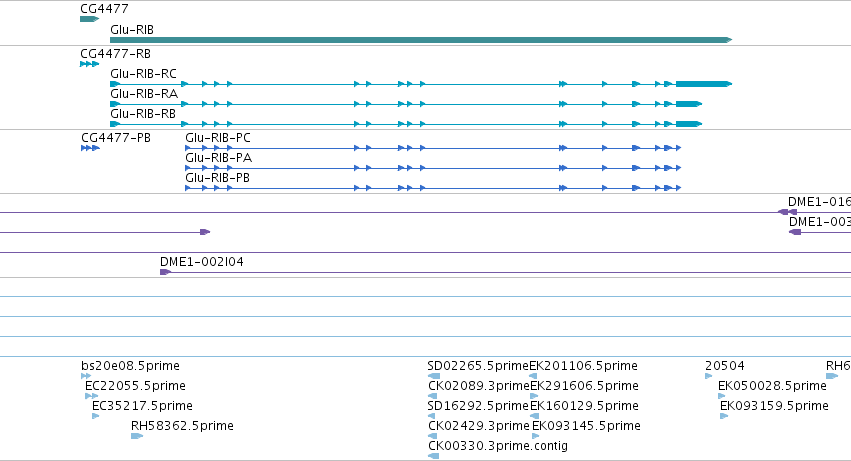Screen dimensions: 851x461
Task: Click the EK050028.5prime EST arrow
Action: point(722,396)
